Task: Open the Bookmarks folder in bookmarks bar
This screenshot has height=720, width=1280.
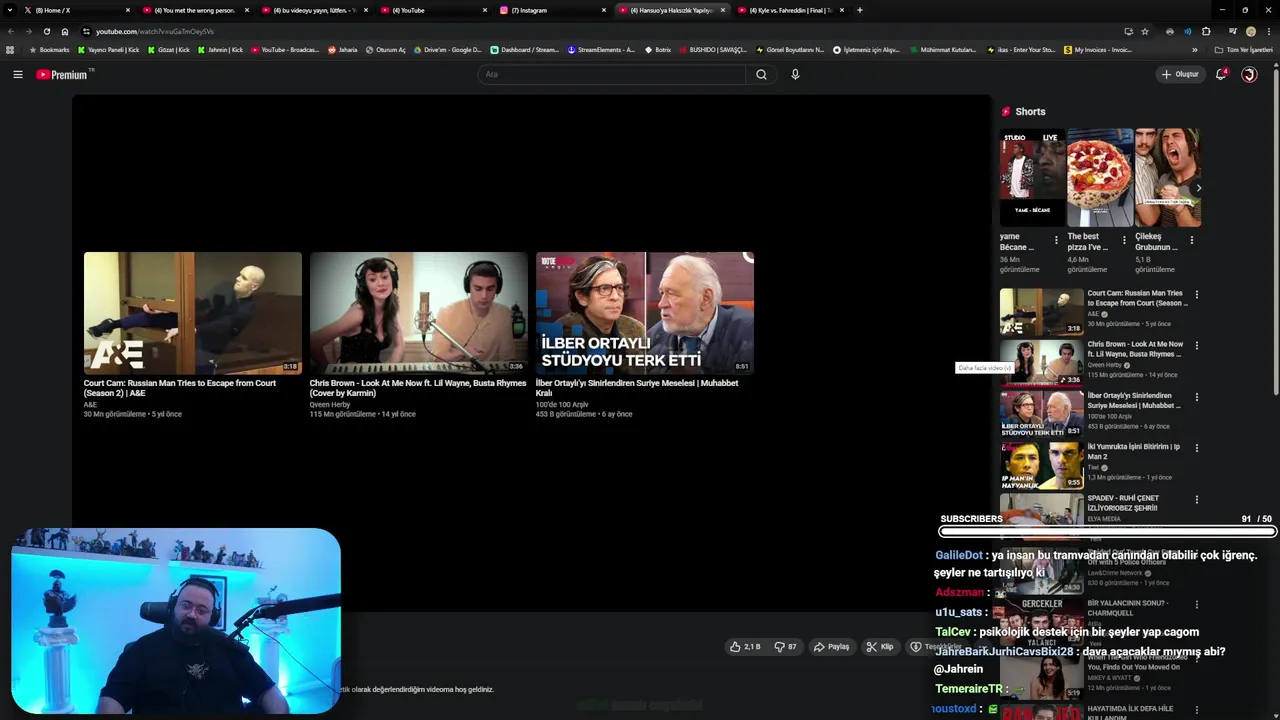Action: (50, 50)
